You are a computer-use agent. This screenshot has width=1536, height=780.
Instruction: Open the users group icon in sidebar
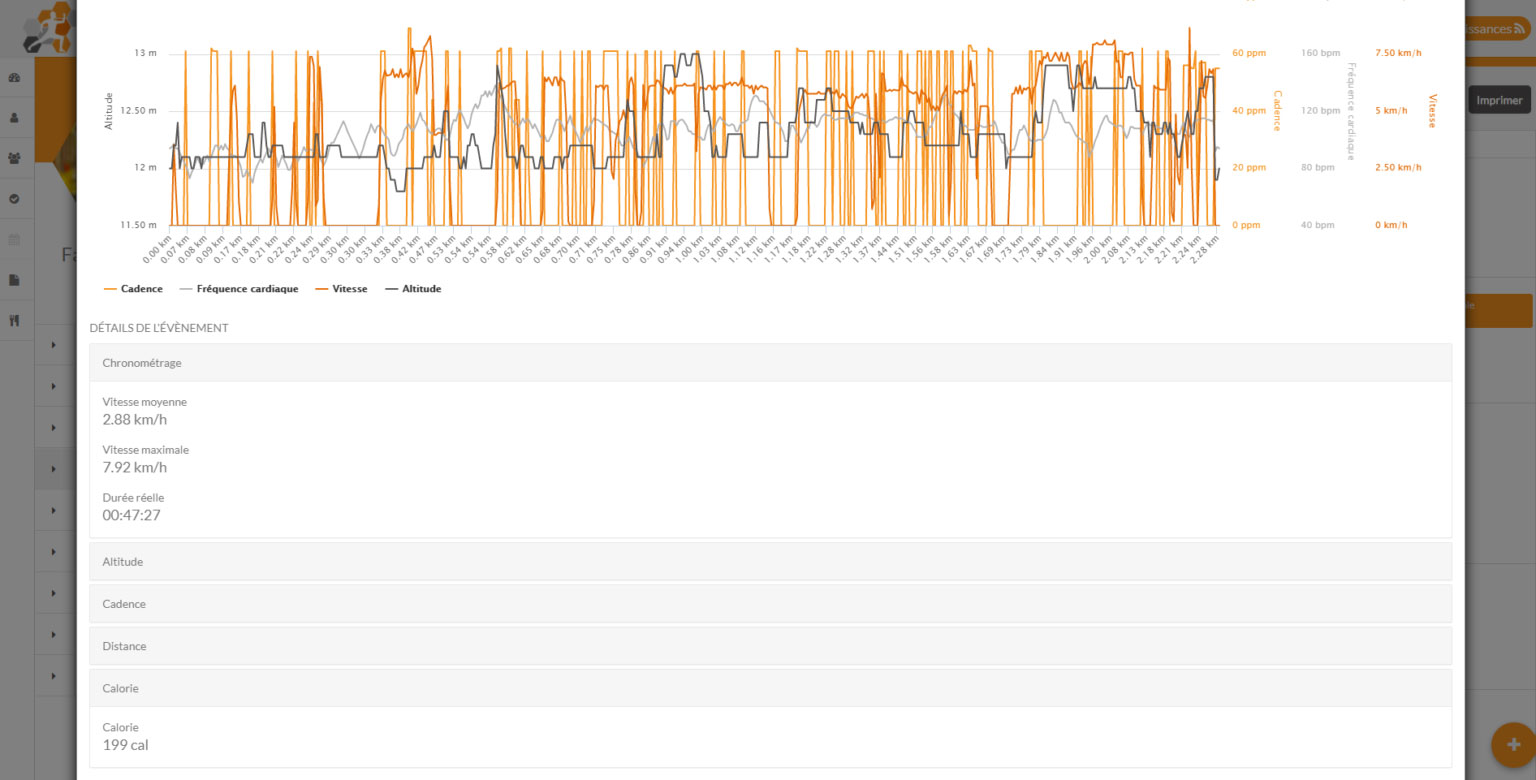pos(14,158)
